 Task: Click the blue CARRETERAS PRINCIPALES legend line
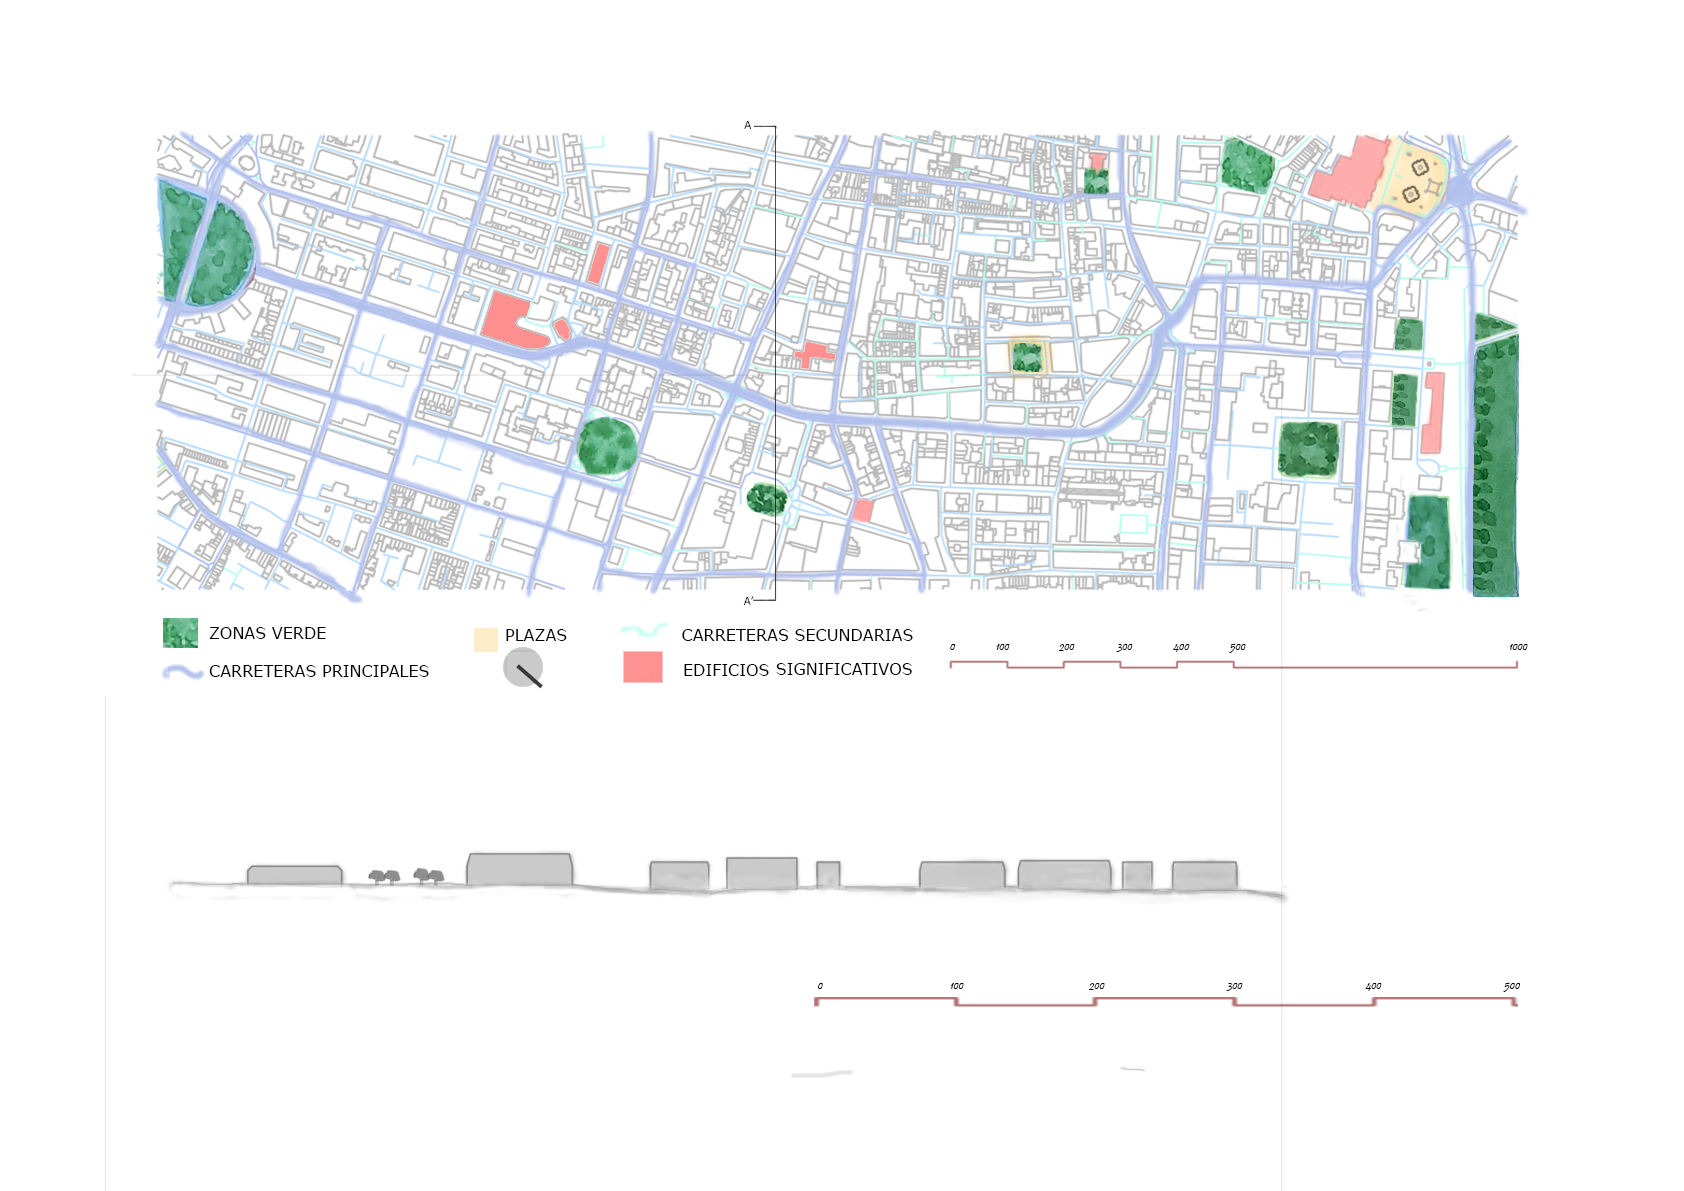point(183,672)
